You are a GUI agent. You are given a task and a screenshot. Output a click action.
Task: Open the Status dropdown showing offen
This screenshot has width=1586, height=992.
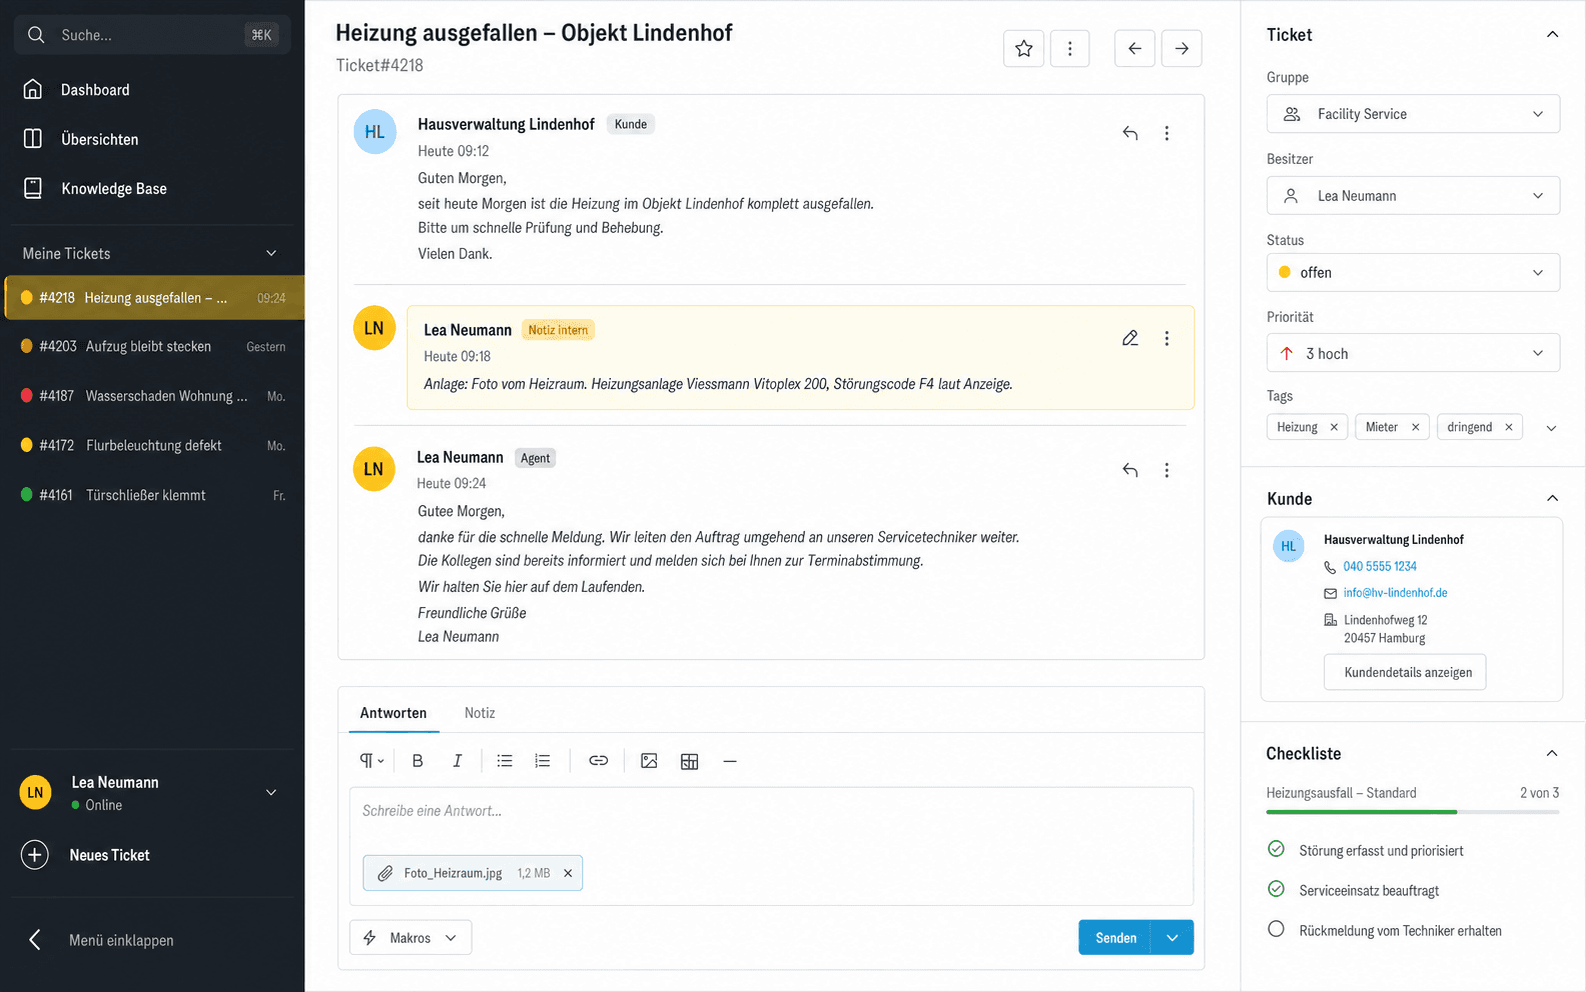click(1413, 272)
